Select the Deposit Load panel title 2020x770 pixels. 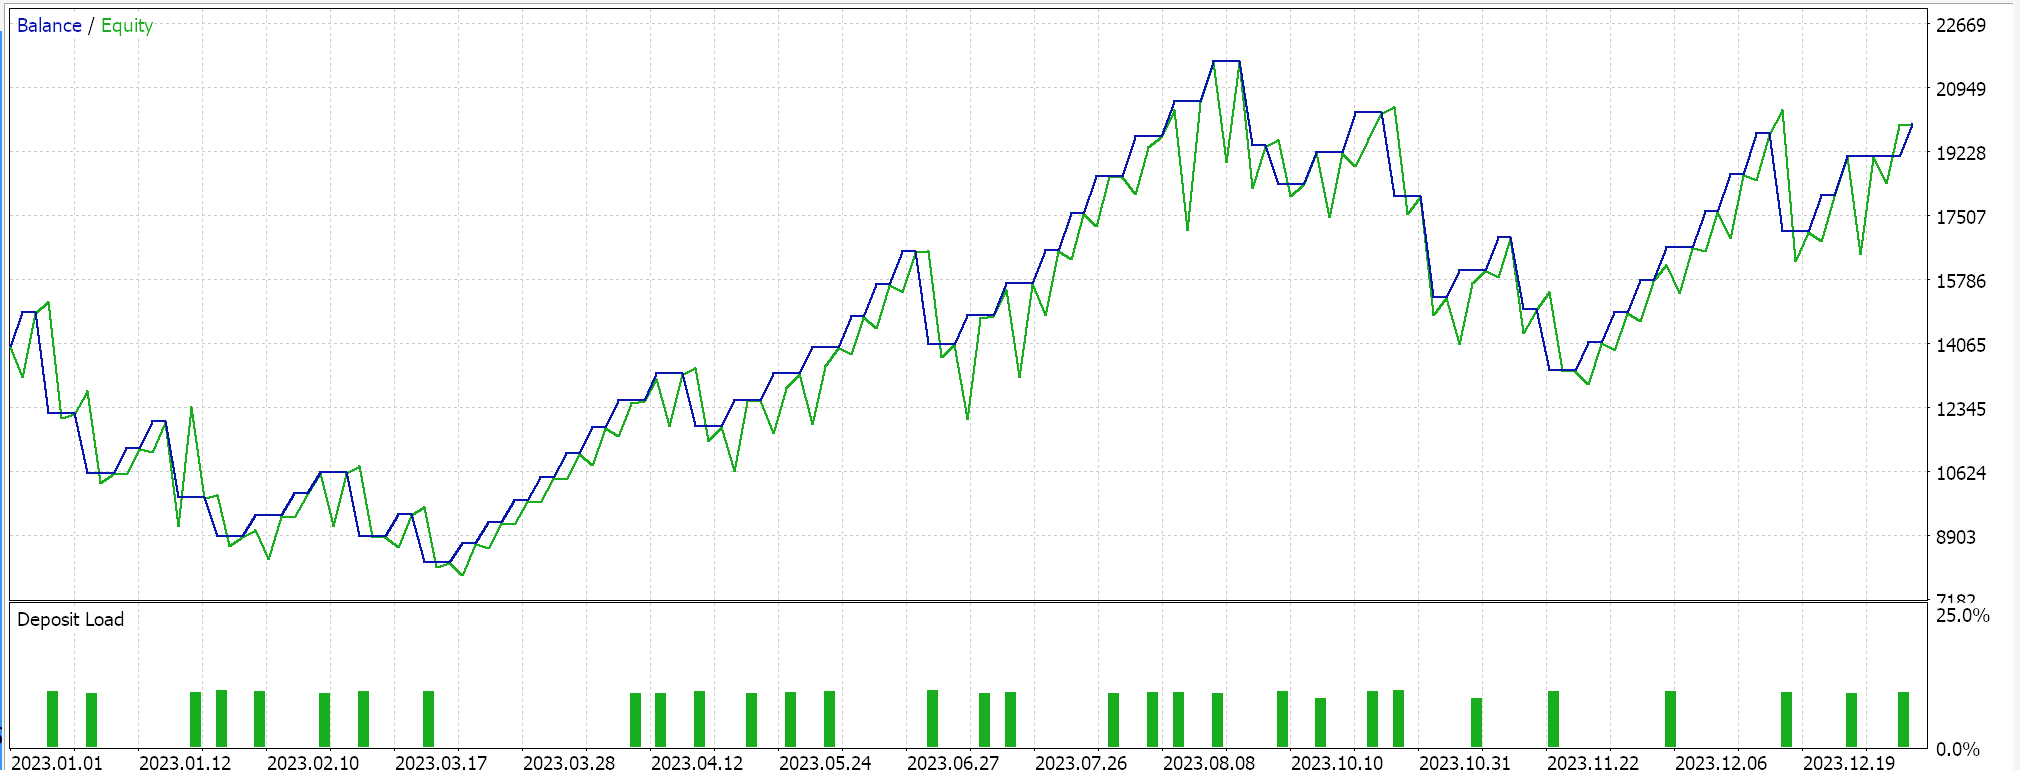tap(70, 619)
